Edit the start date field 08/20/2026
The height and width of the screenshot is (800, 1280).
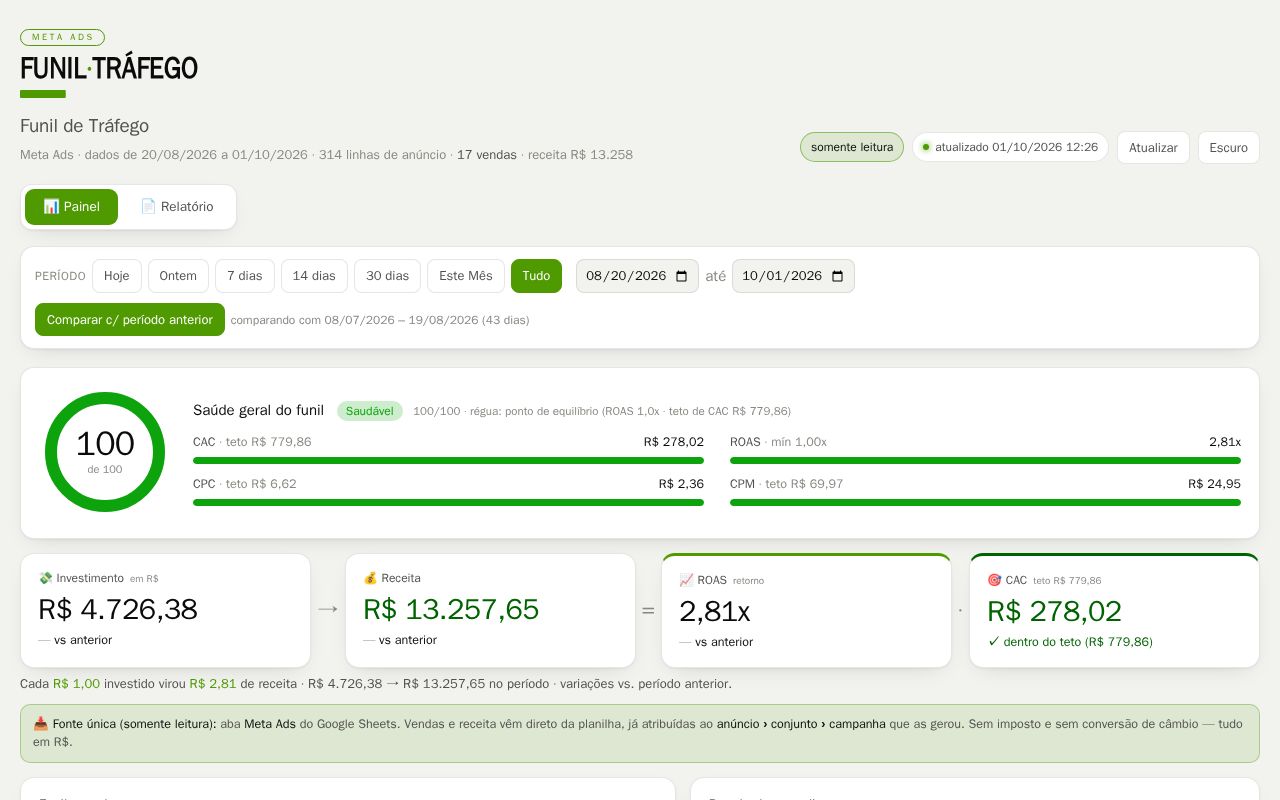point(638,276)
